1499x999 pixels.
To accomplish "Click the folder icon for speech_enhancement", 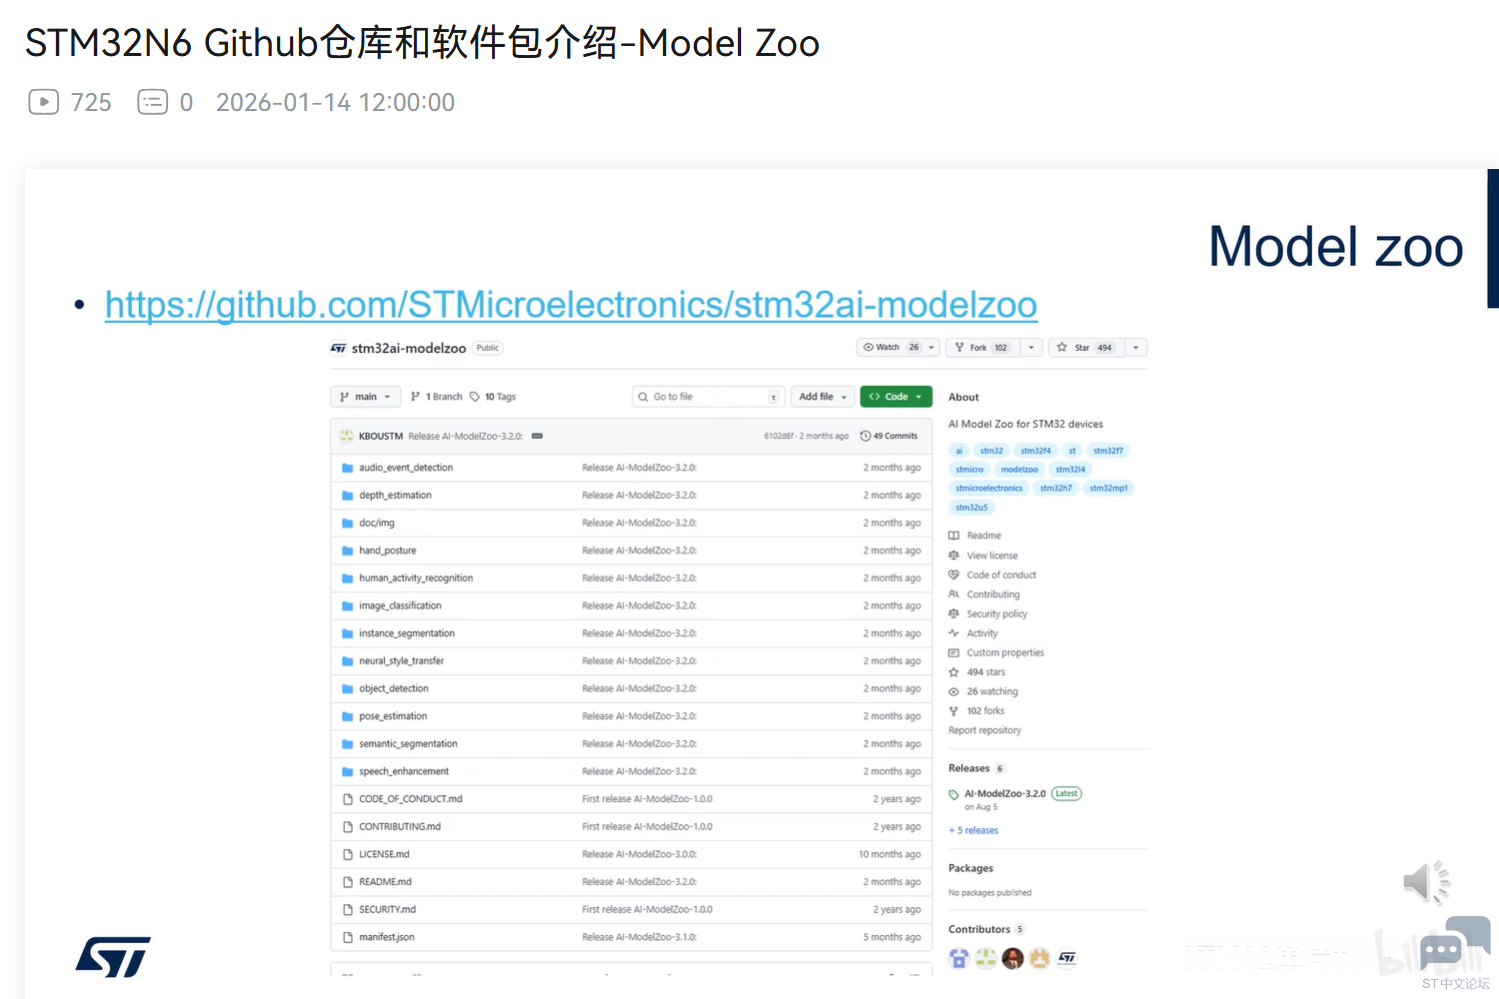I will 347,772.
